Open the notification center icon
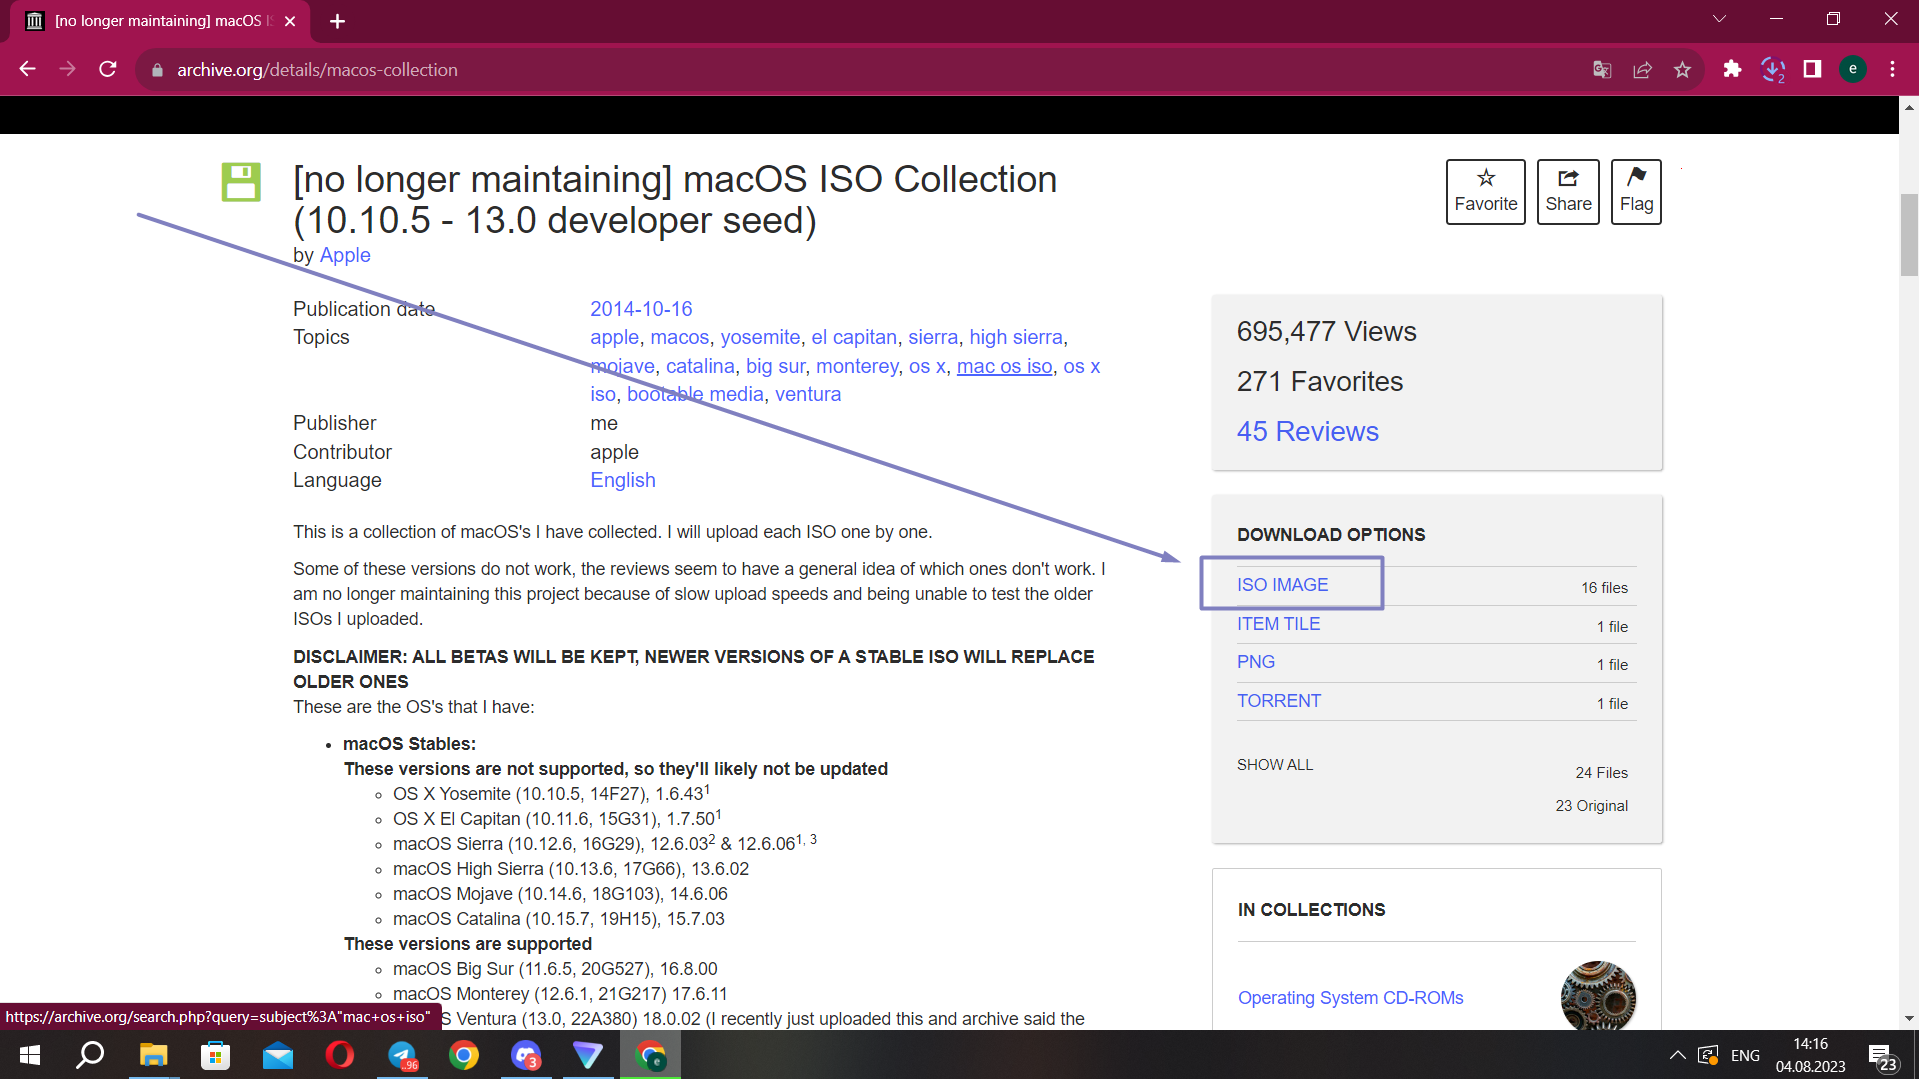Viewport: 1919px width, 1079px height. pos(1882,1056)
